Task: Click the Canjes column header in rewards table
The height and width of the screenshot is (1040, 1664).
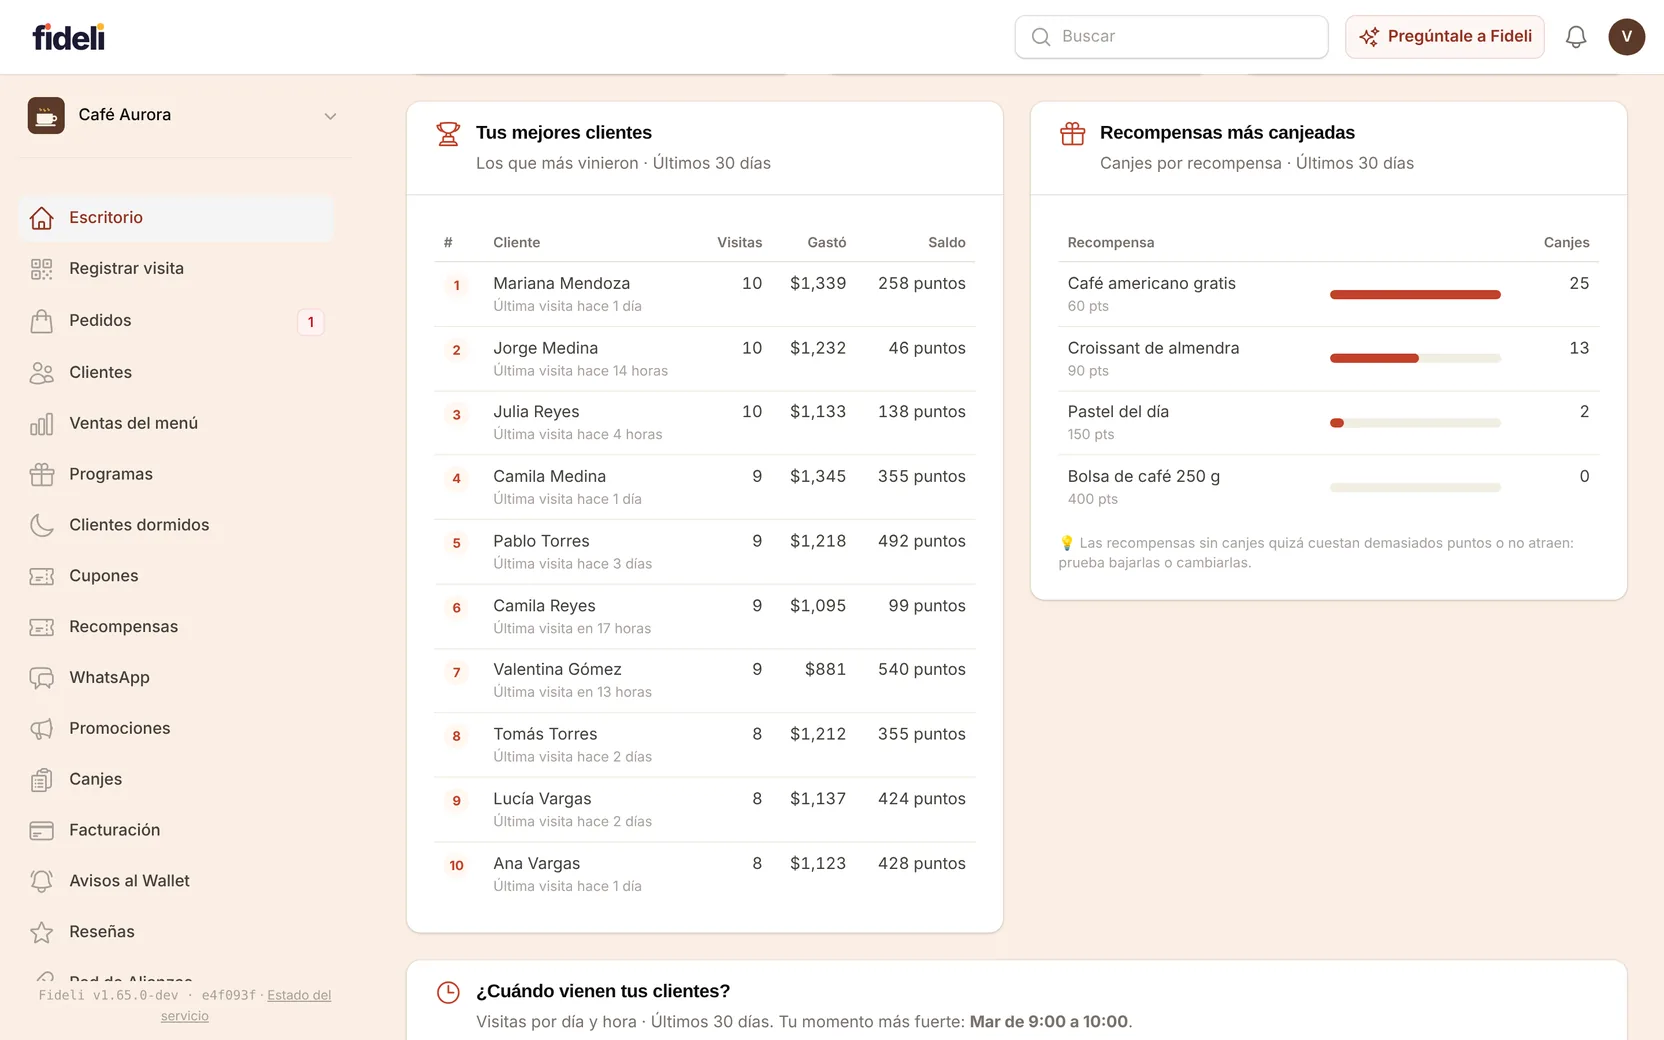Action: [x=1566, y=243]
